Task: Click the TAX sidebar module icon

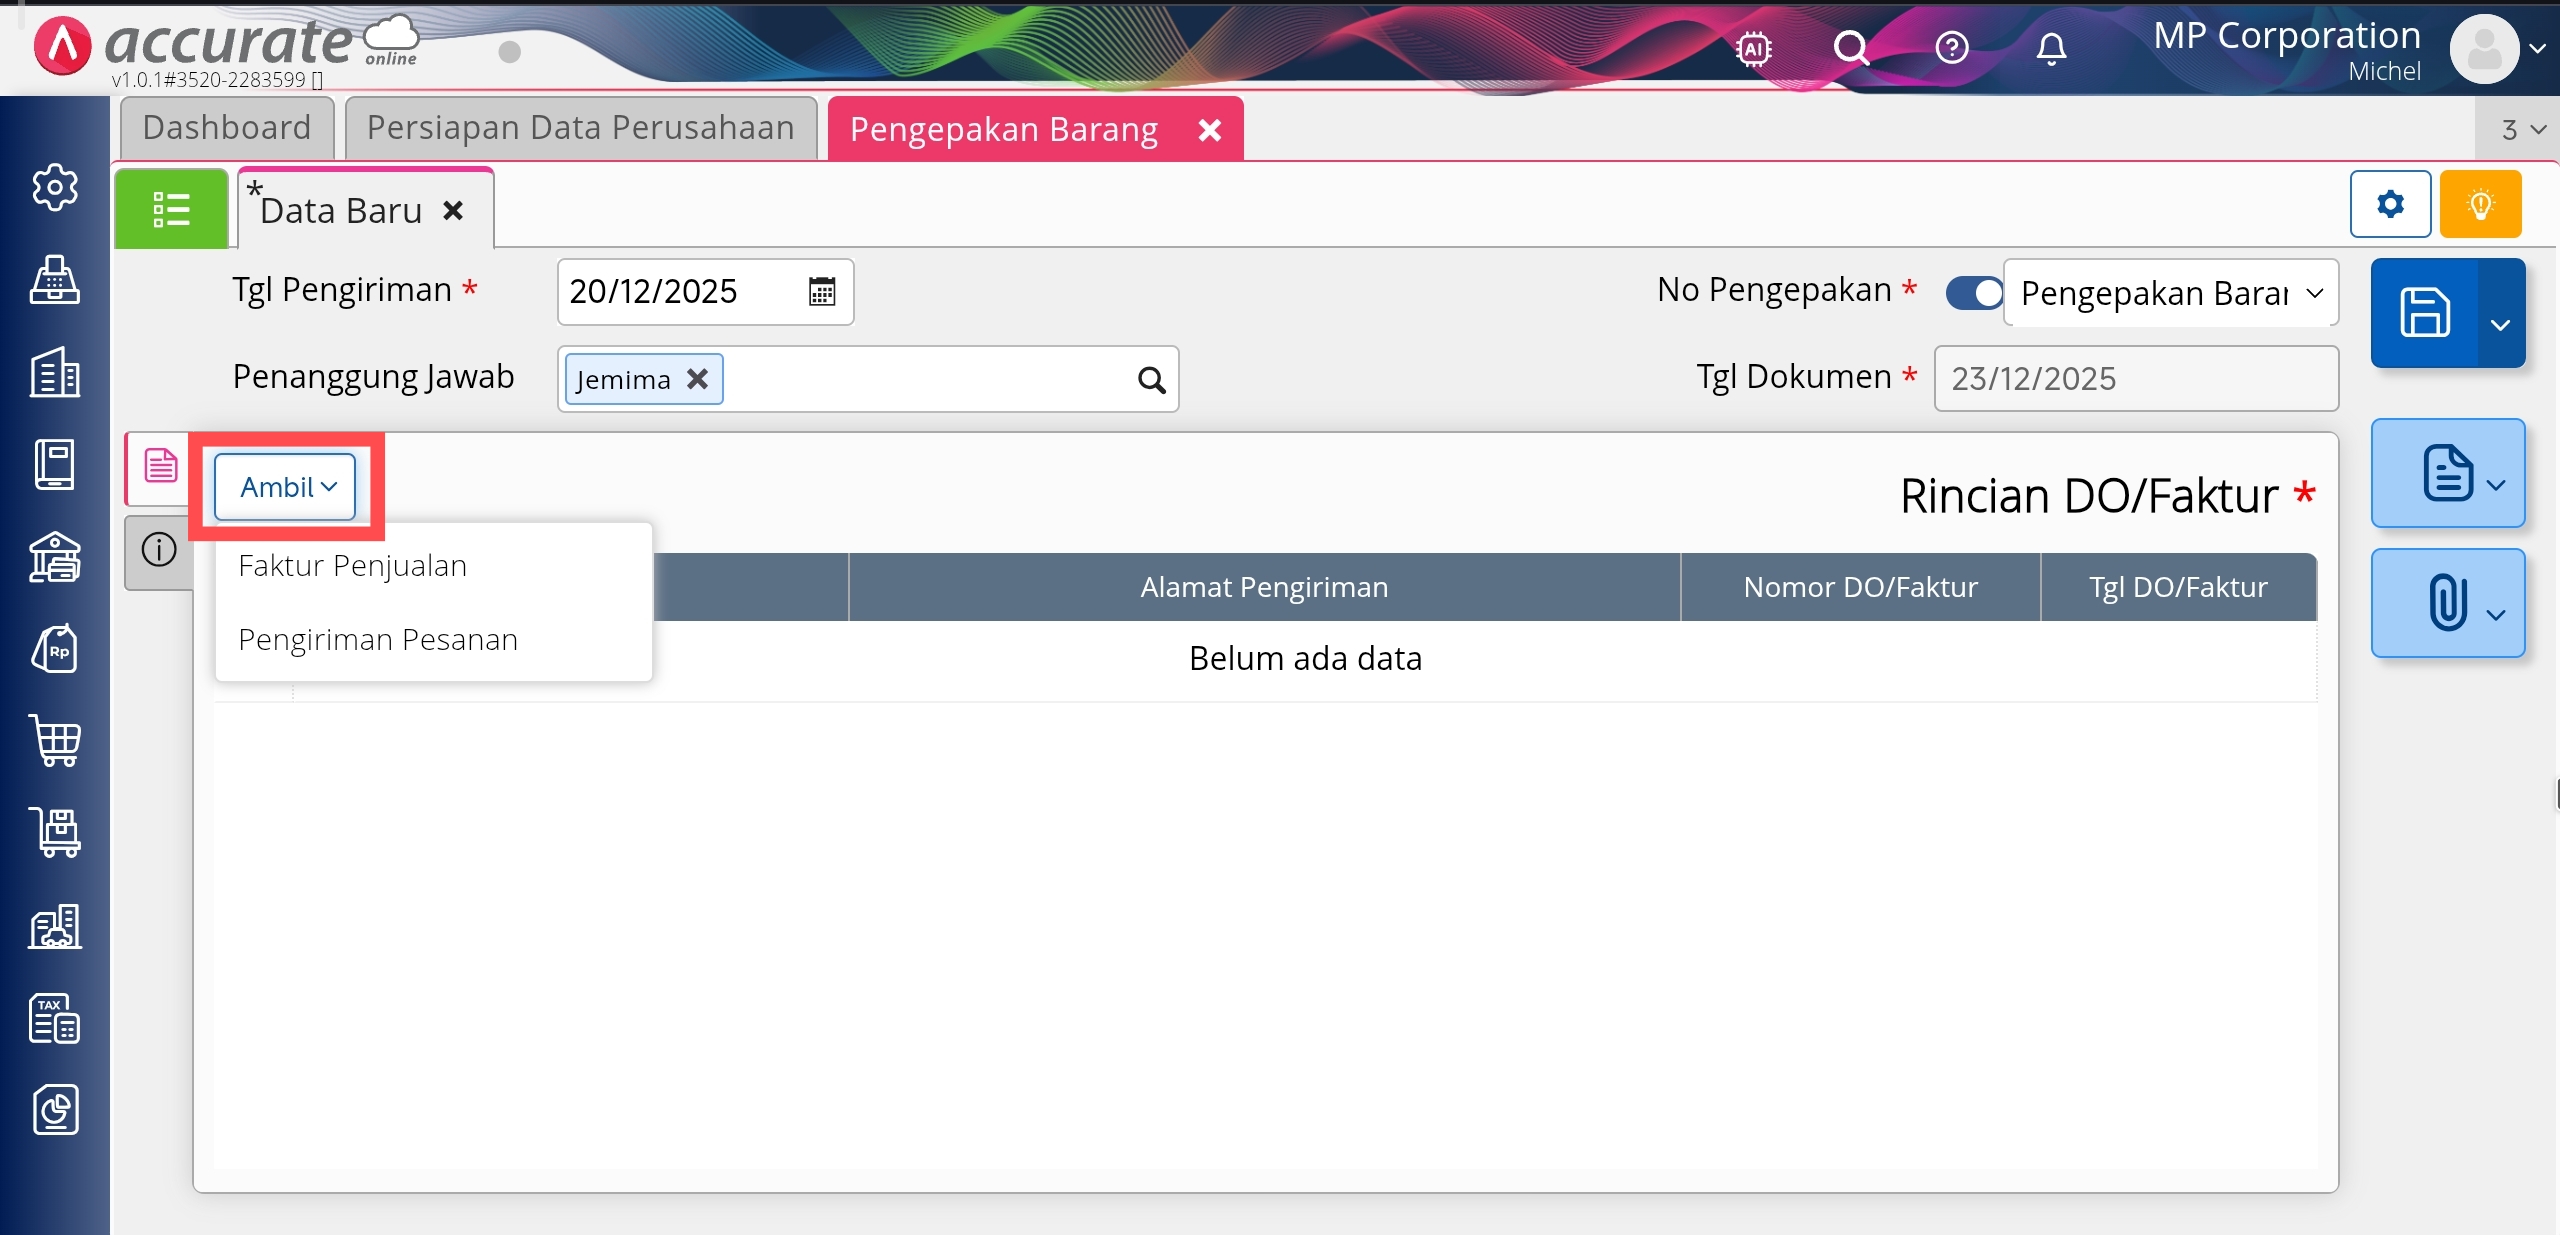Action: coord(55,1019)
